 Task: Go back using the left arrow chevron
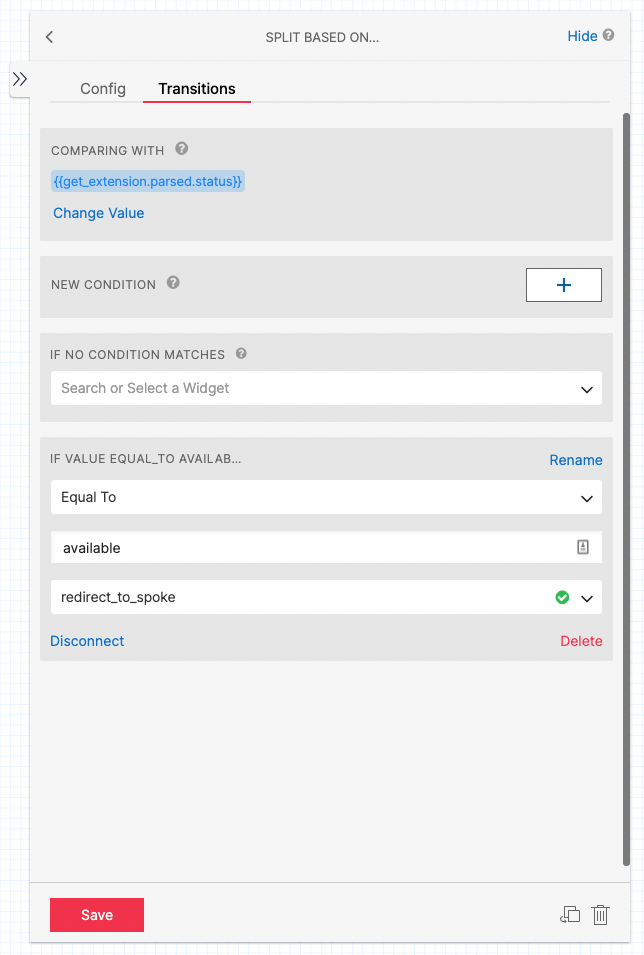coord(49,36)
